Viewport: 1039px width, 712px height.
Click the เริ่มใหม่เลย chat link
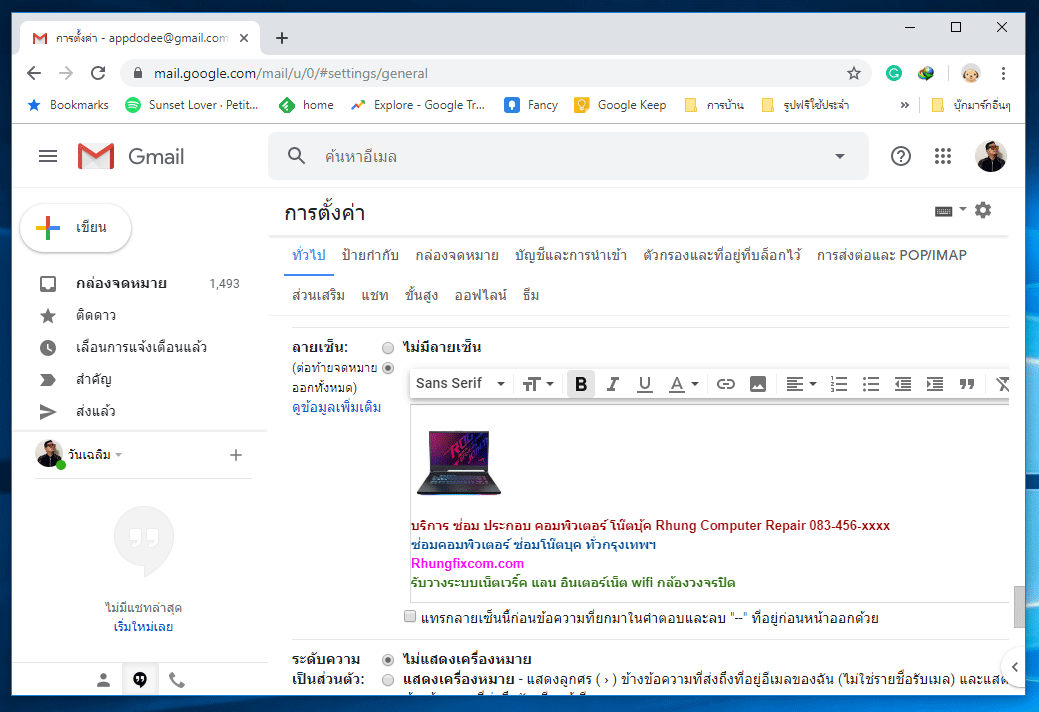(143, 627)
